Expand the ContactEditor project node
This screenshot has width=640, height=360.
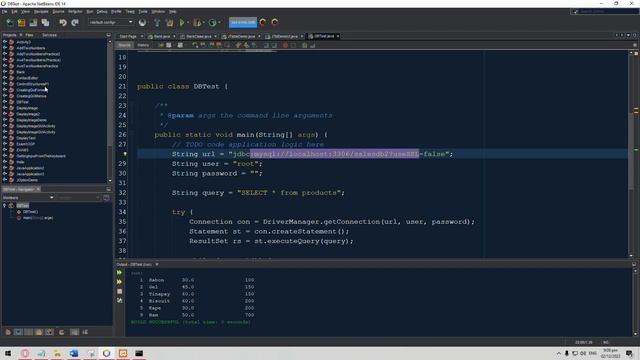coord(5,78)
